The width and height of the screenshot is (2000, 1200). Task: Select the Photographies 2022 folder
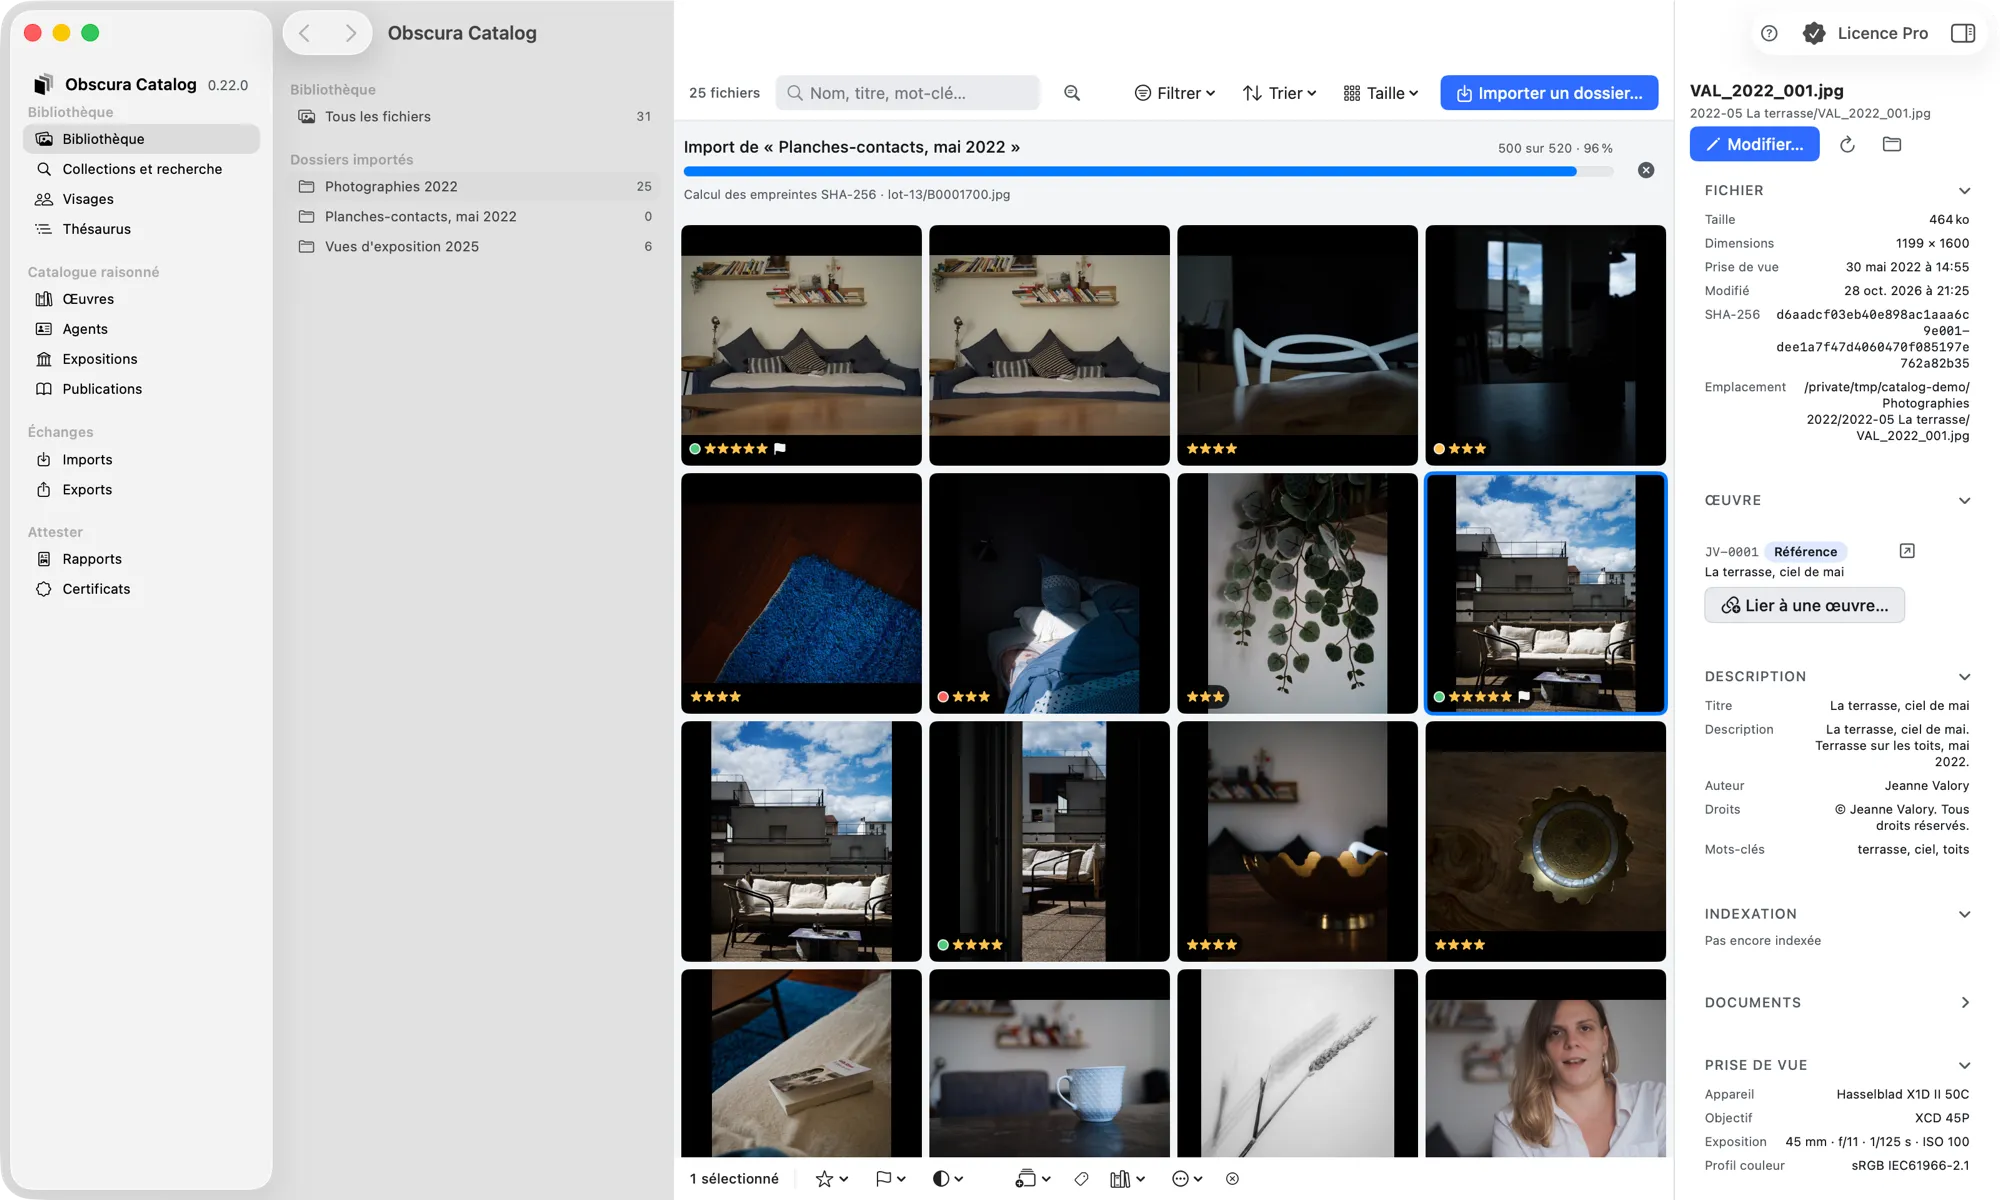click(x=475, y=186)
